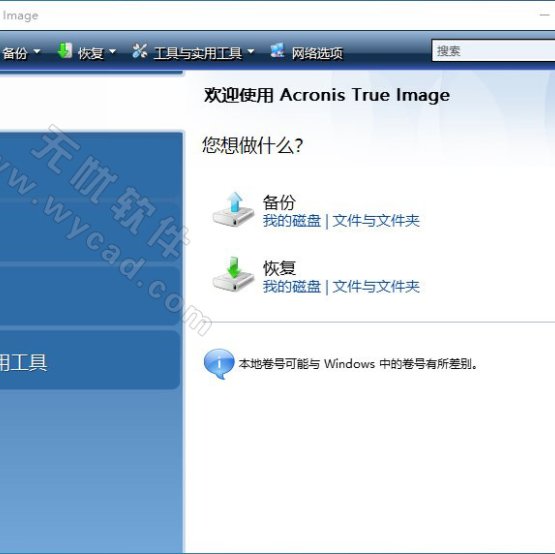
Task: Expand the 备份 toolbar dropdown arrow
Action: click(36, 52)
